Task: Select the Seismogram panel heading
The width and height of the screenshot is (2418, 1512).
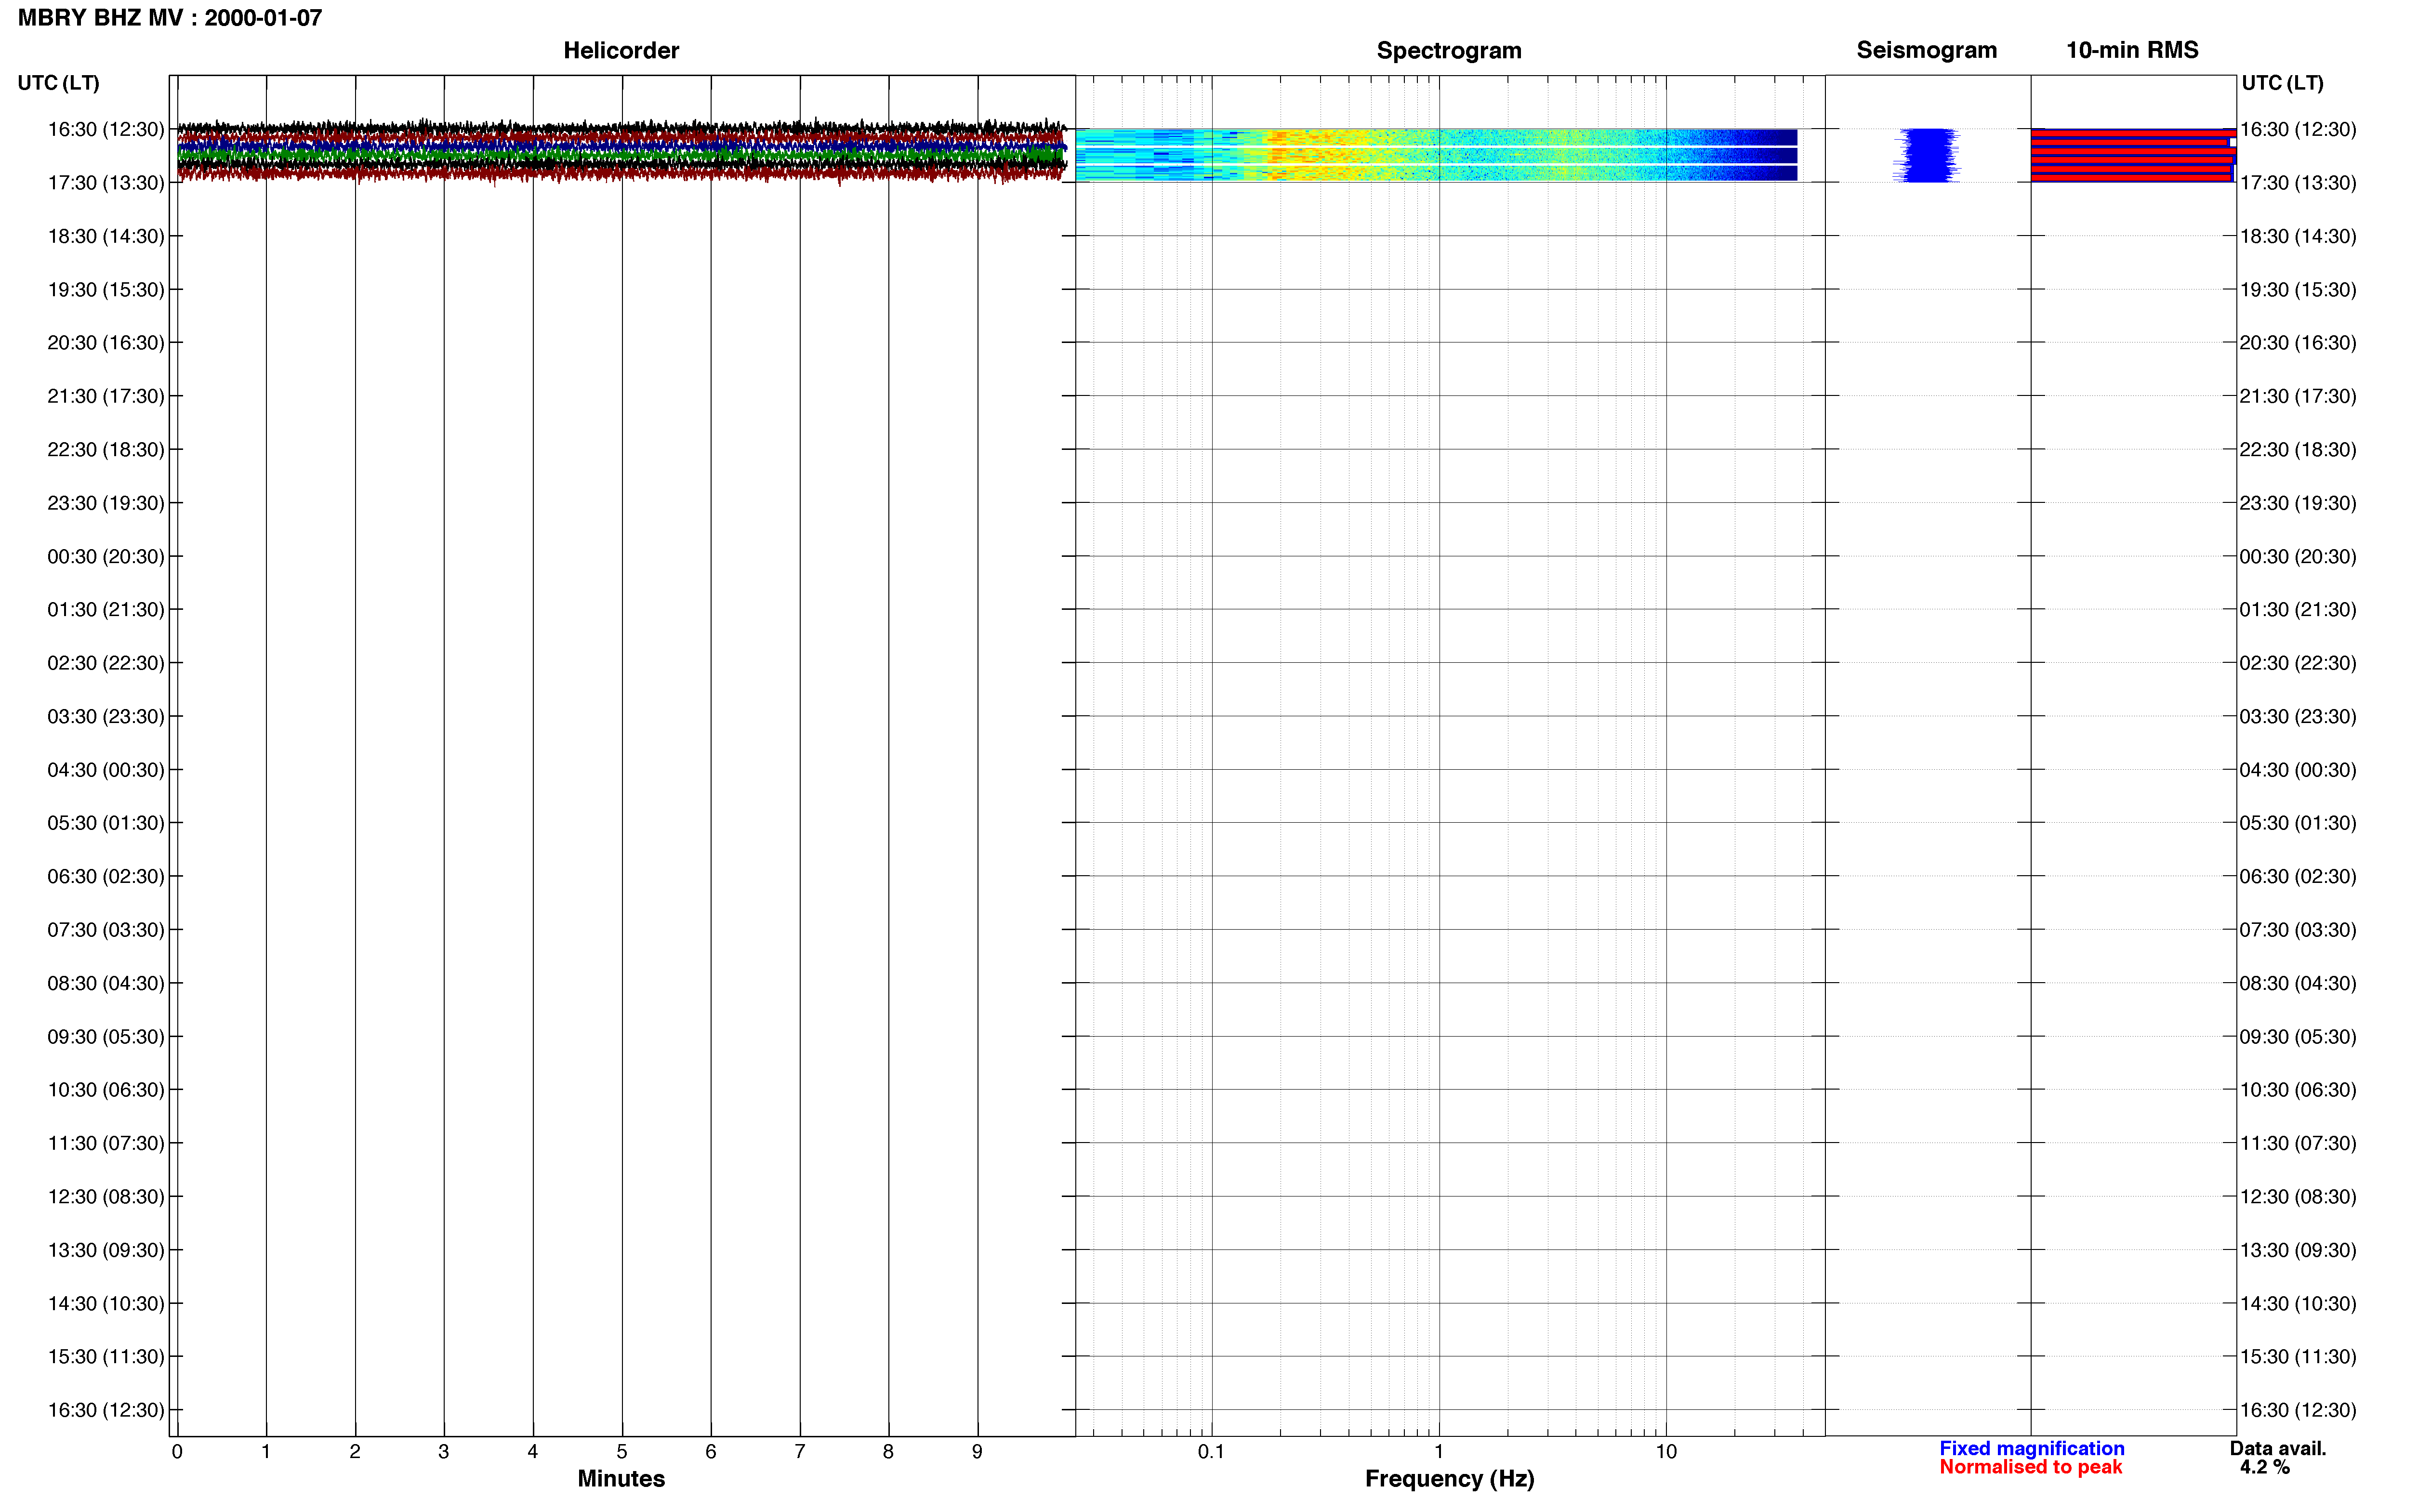Action: click(1926, 50)
